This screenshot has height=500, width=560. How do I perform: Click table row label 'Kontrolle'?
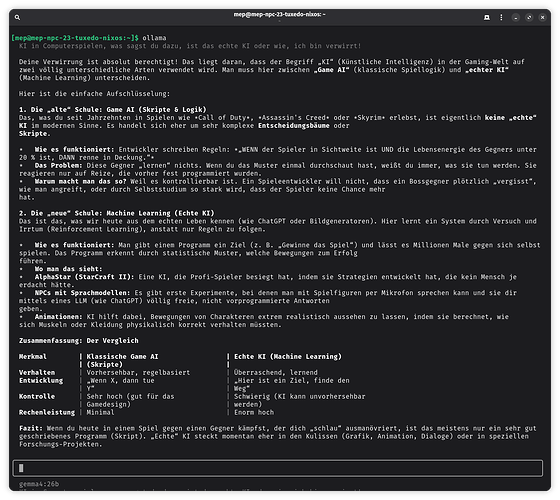37,396
